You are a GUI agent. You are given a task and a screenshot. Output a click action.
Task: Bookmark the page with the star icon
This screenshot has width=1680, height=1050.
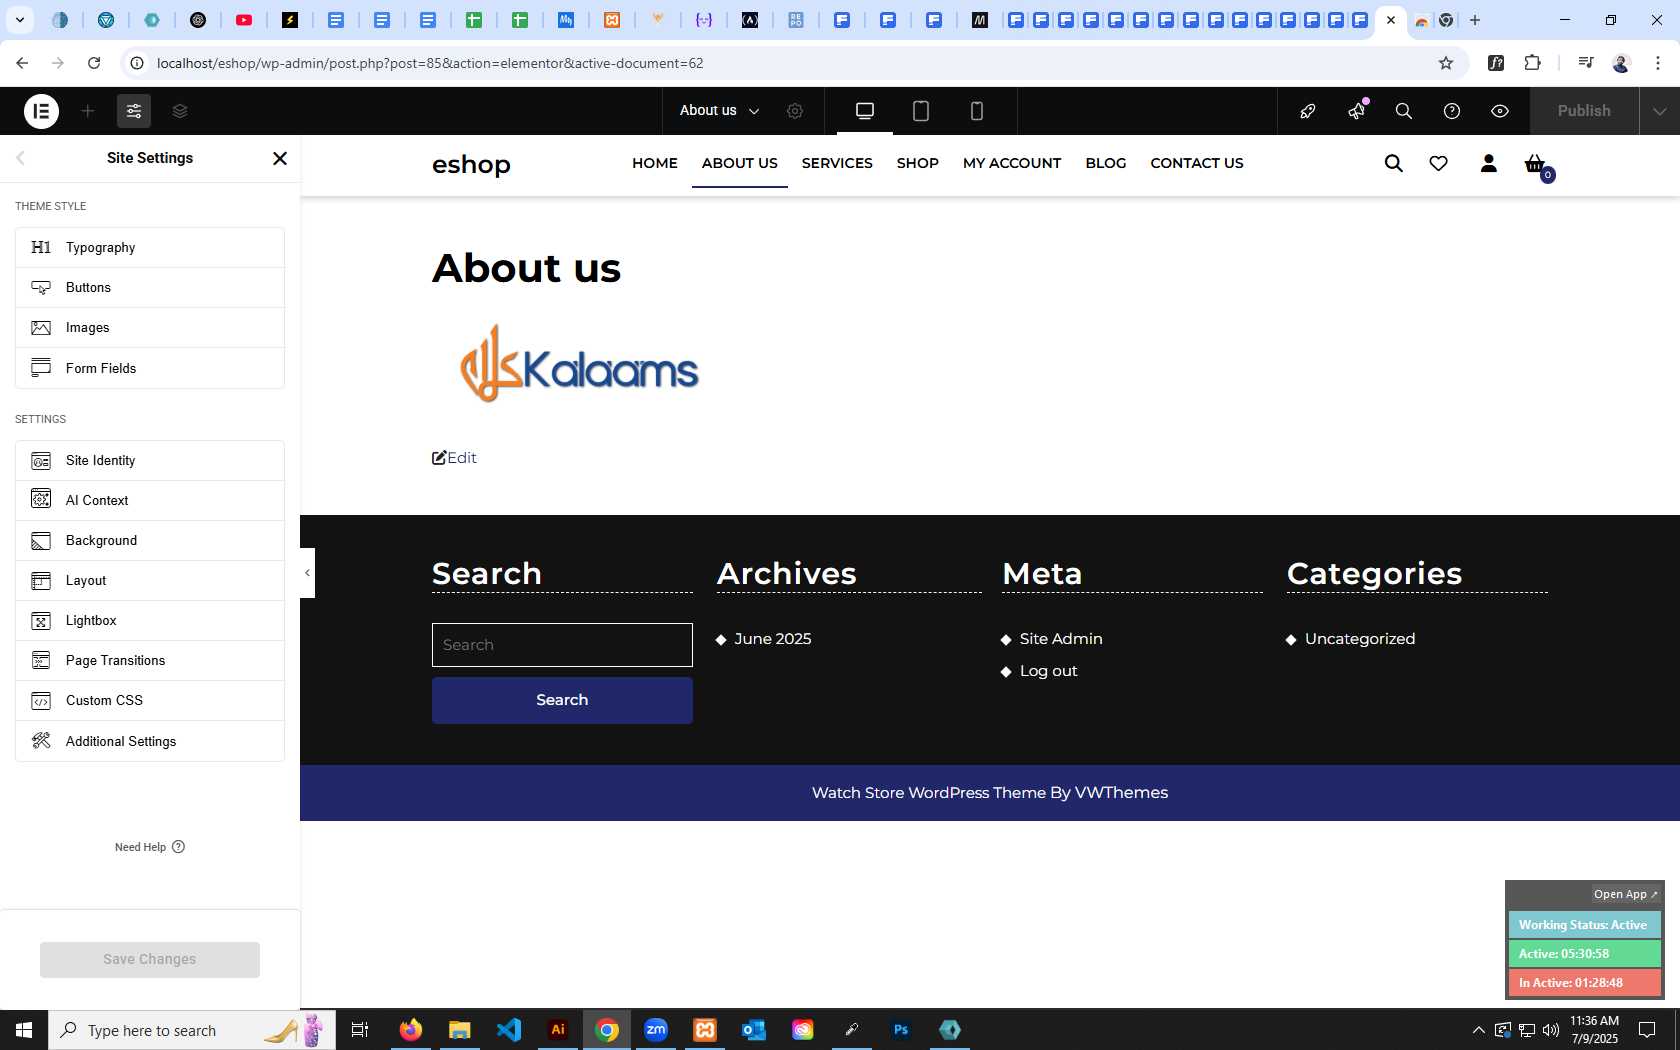(1446, 63)
